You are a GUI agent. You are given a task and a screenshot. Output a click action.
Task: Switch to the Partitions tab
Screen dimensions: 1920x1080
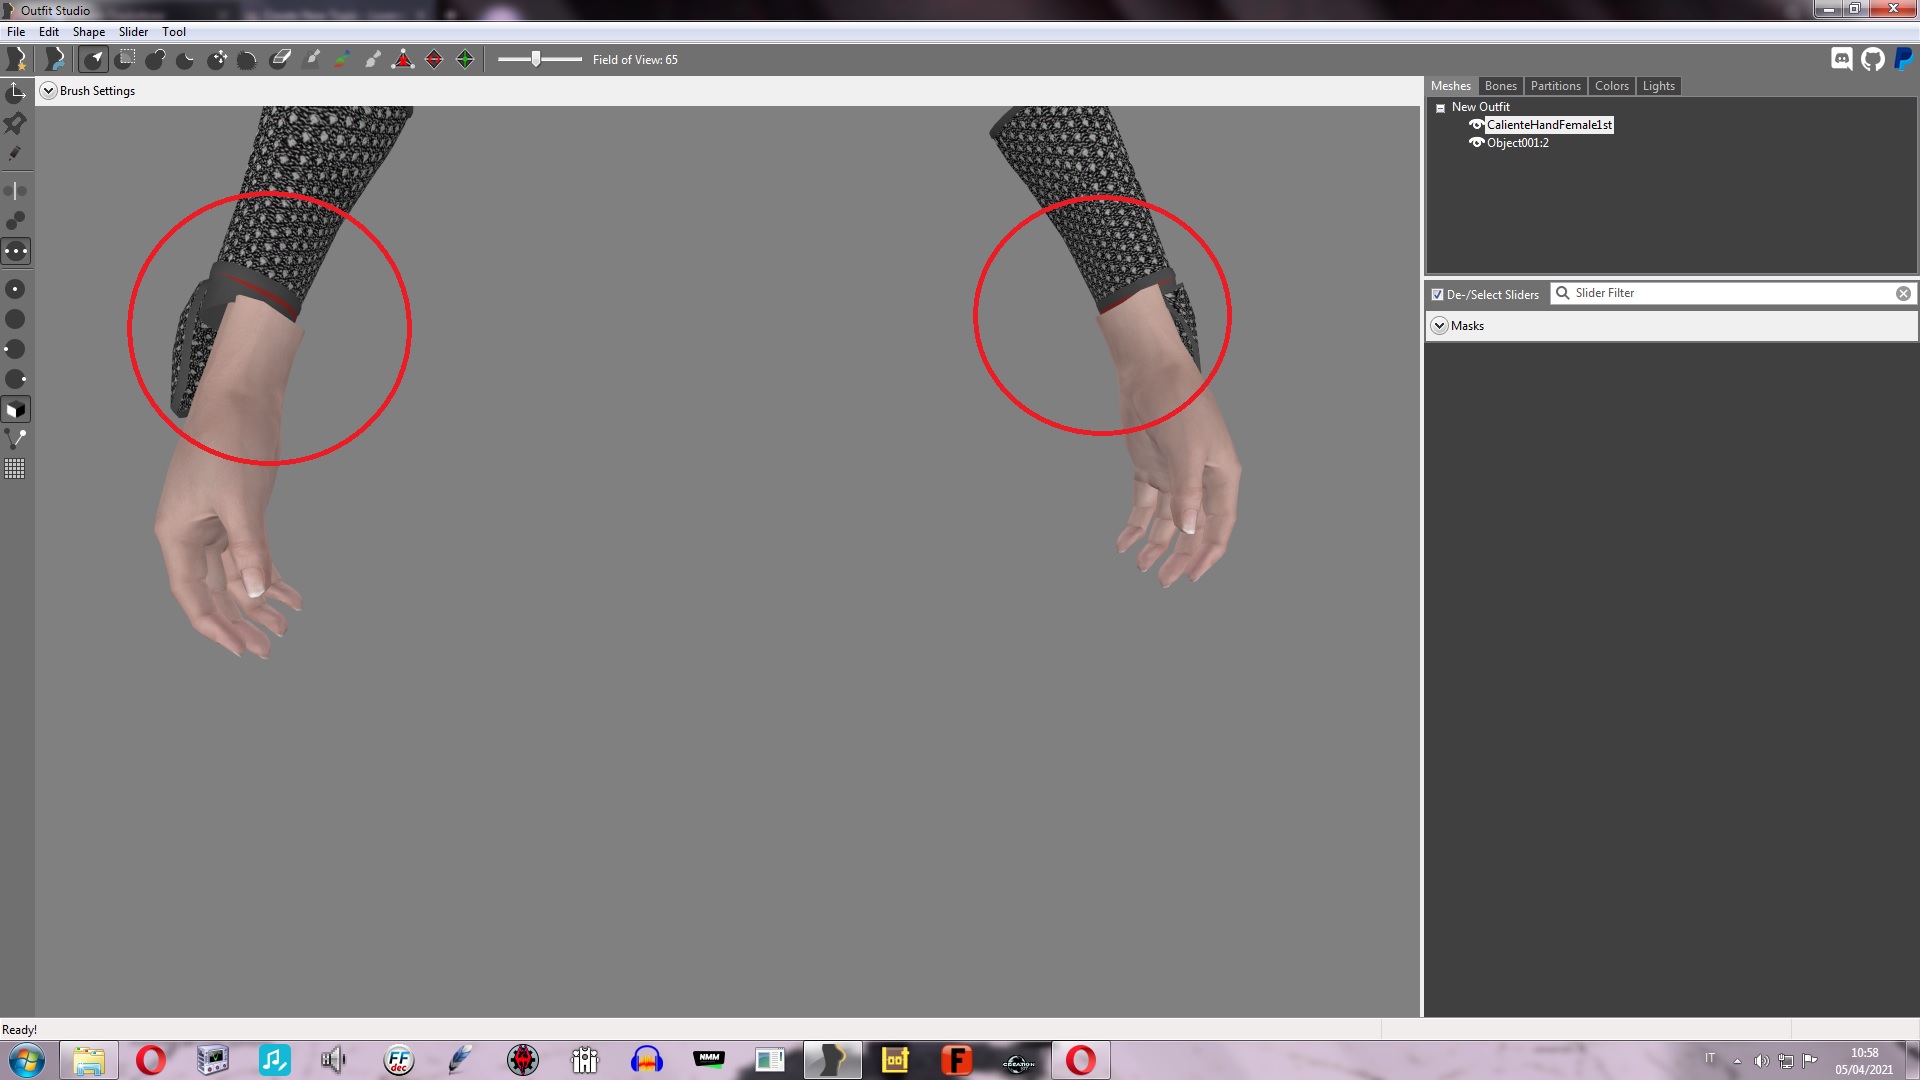tap(1556, 86)
